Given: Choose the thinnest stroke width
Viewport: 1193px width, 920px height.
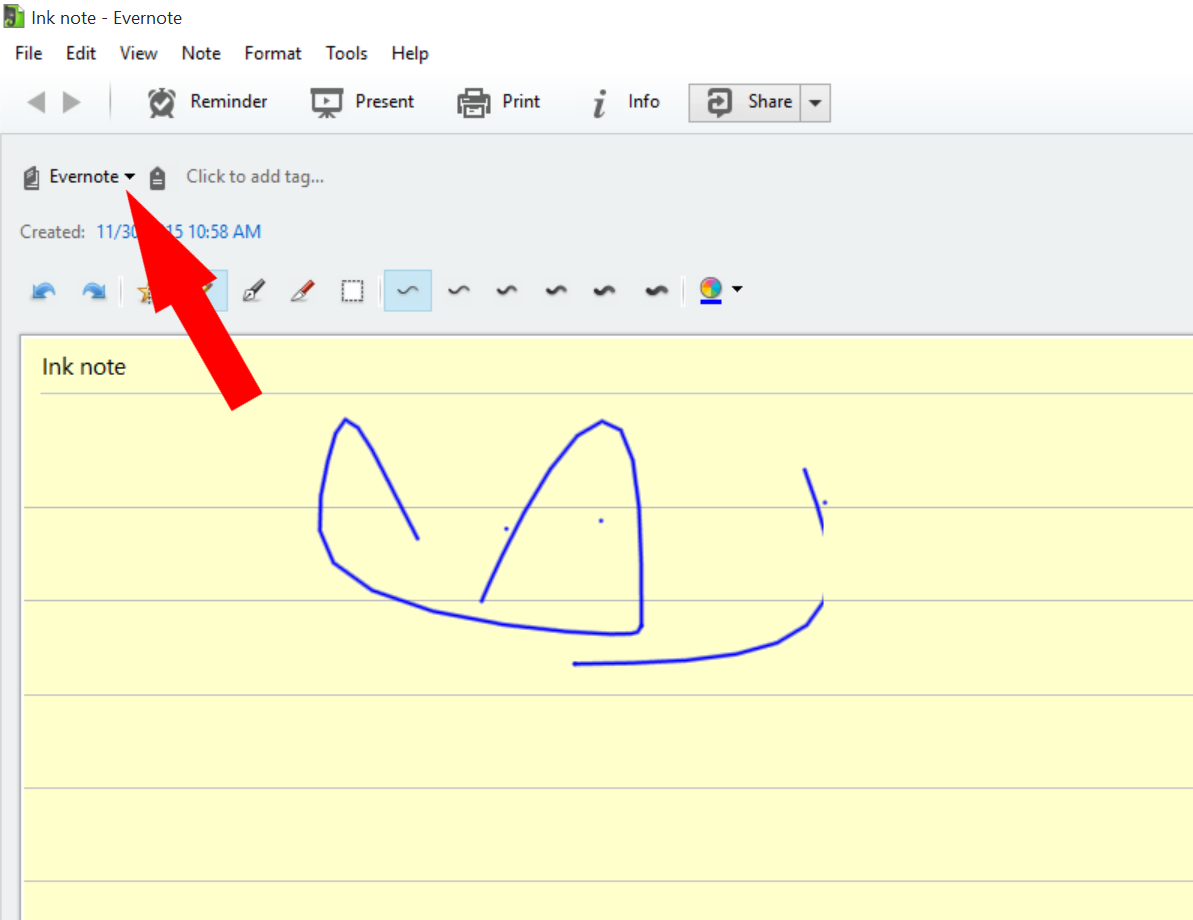Looking at the screenshot, I should (408, 291).
